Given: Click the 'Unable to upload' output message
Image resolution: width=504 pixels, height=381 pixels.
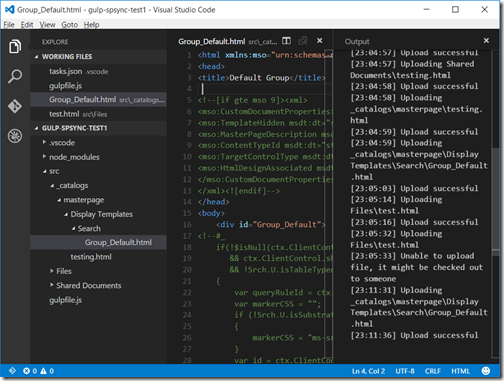Looking at the screenshot, I should click(417, 267).
